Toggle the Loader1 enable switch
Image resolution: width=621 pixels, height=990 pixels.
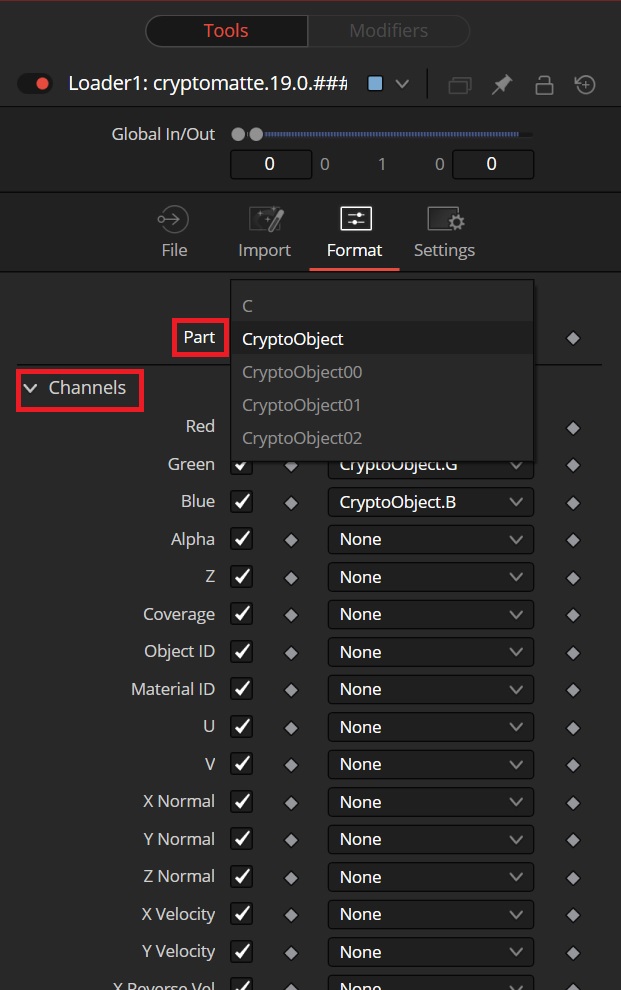(34, 83)
